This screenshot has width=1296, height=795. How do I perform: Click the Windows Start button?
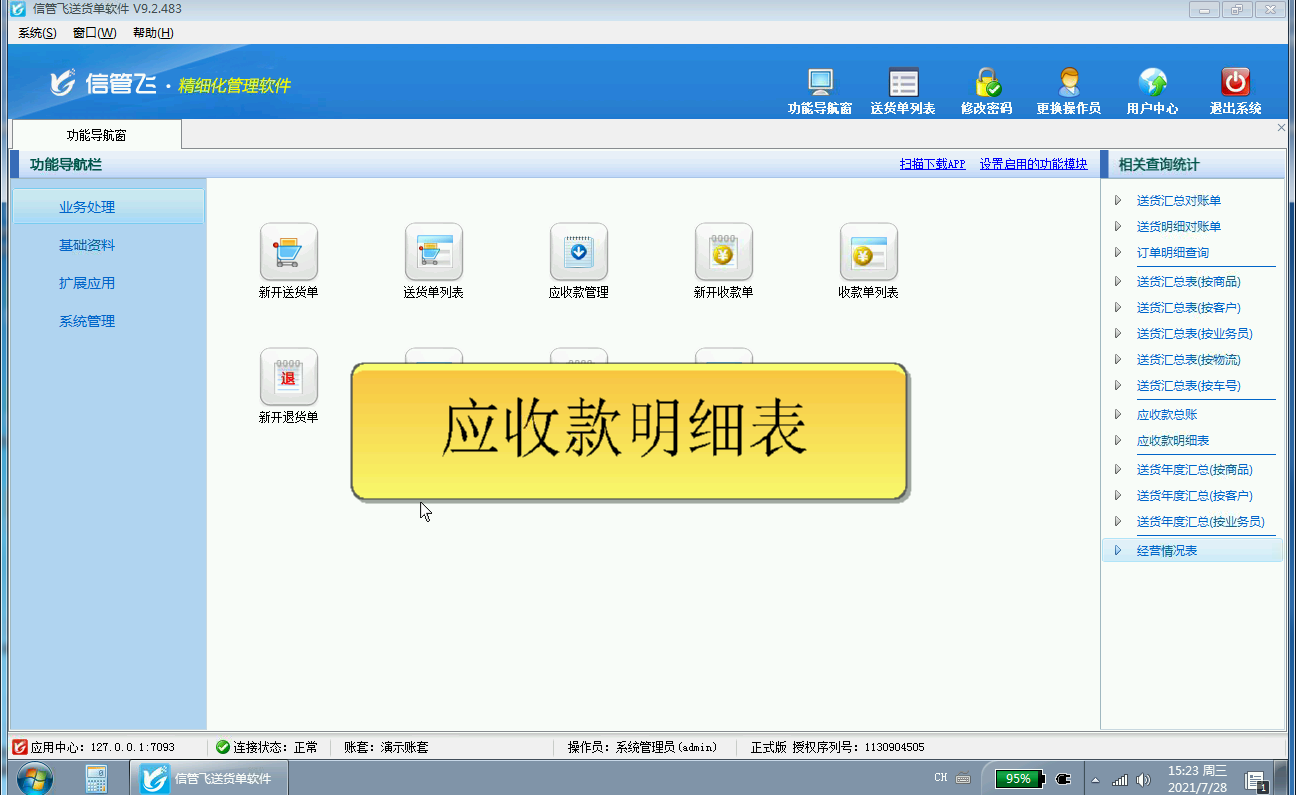(35, 778)
